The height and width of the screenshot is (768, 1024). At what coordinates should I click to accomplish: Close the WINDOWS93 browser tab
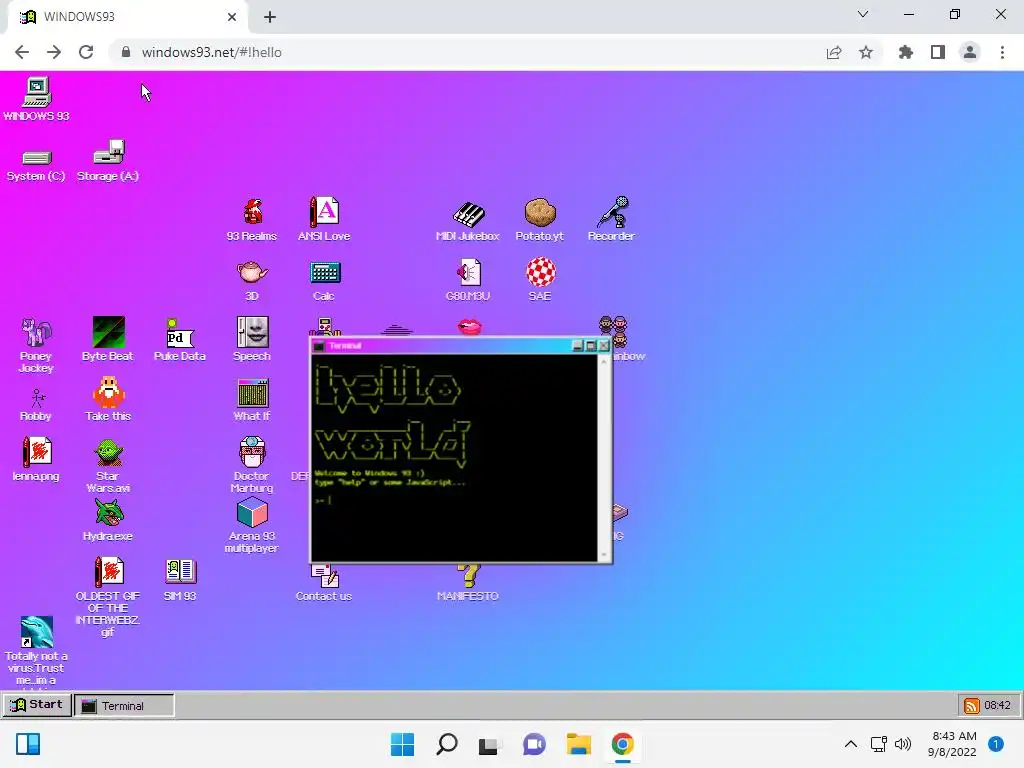tap(232, 17)
